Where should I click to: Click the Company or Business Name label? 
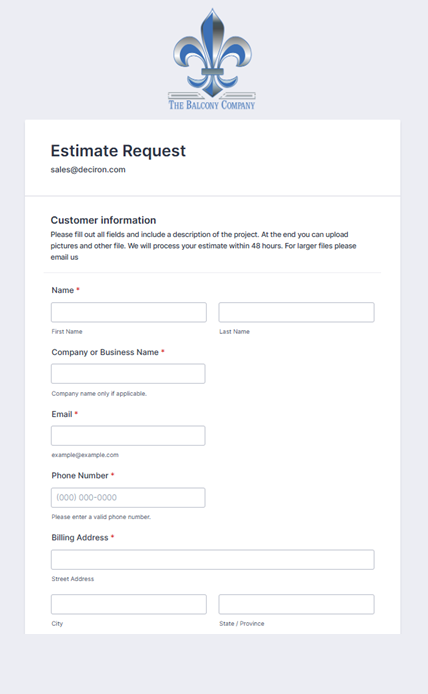point(105,352)
